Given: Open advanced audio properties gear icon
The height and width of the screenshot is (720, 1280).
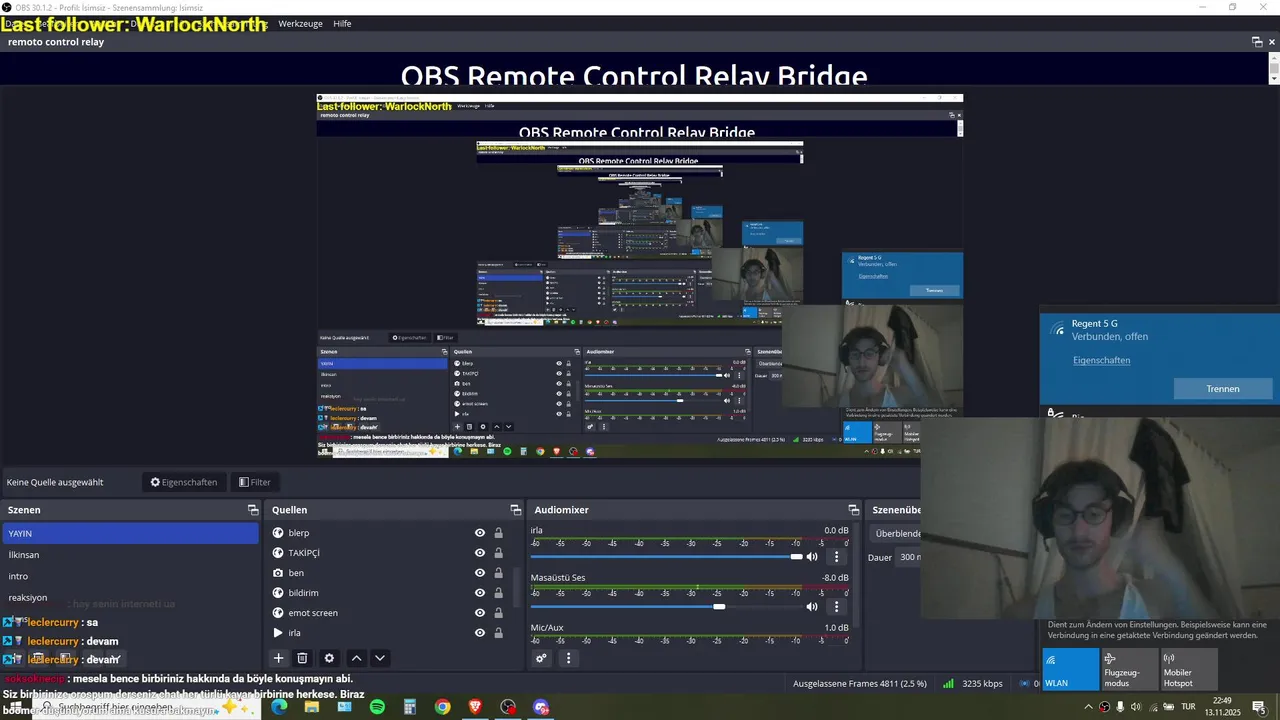Looking at the screenshot, I should 541,658.
